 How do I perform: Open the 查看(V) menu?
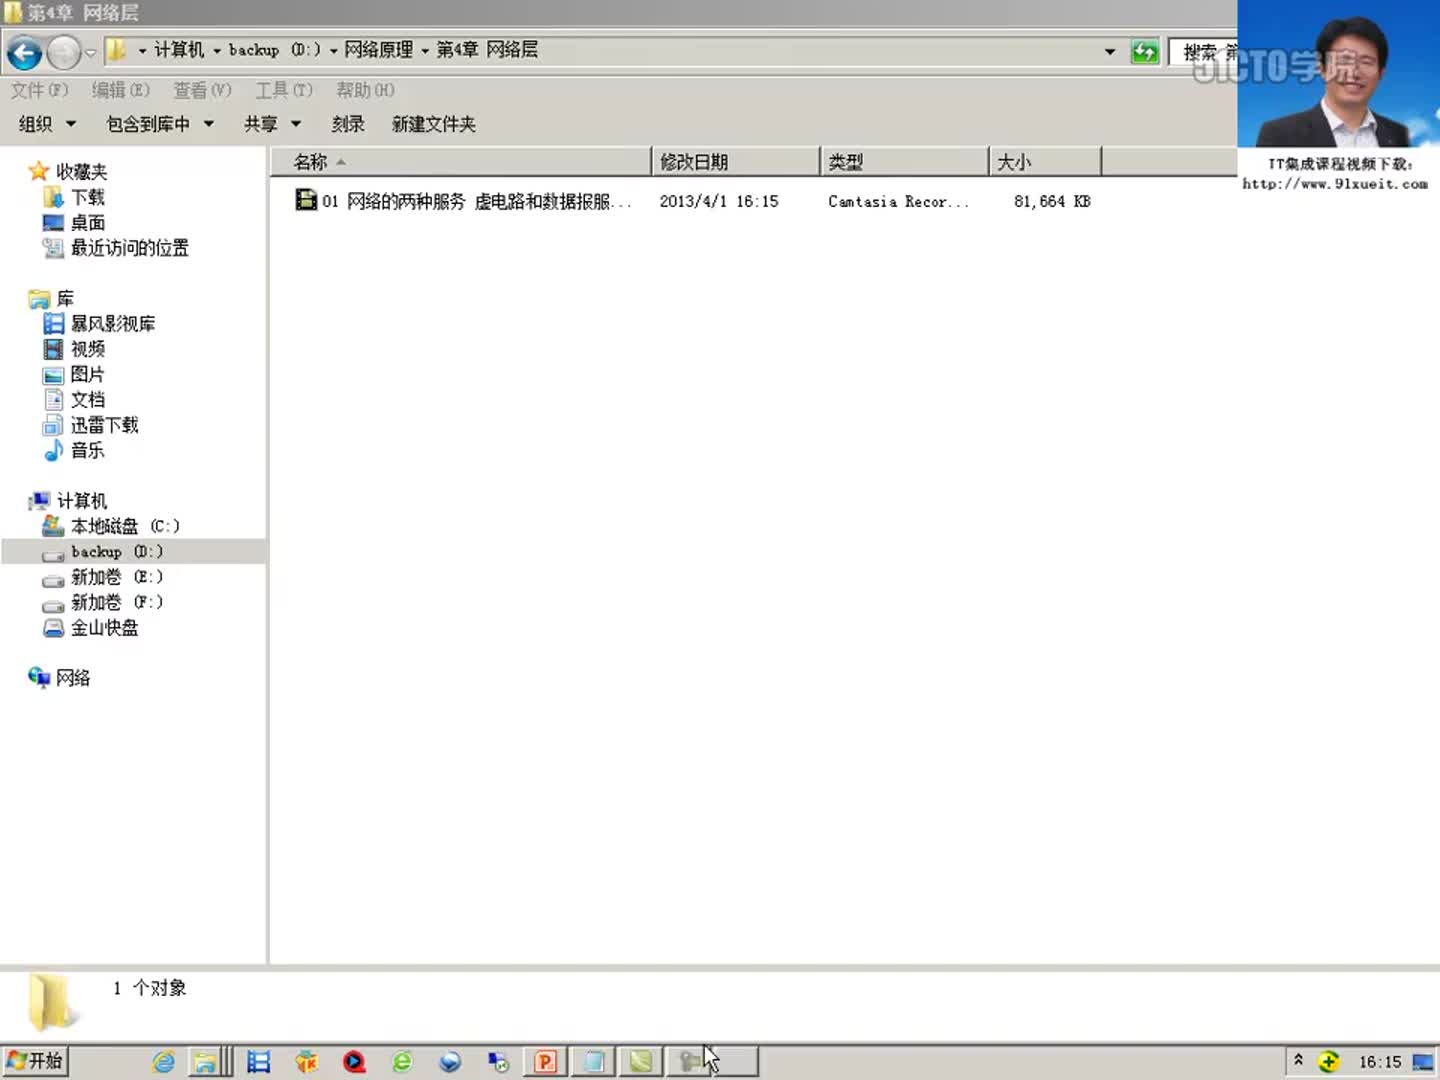(202, 90)
